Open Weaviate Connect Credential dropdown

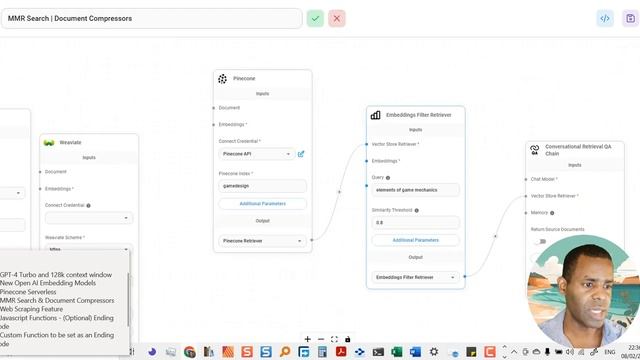coord(89,218)
